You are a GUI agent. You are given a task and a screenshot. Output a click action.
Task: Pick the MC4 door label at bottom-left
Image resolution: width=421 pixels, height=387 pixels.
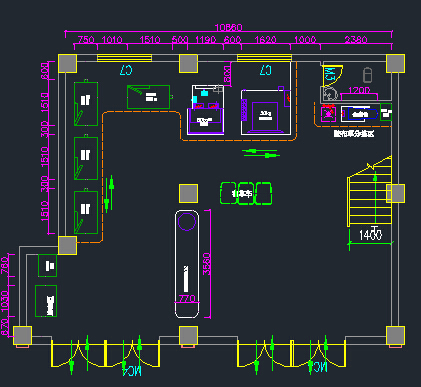132,371
